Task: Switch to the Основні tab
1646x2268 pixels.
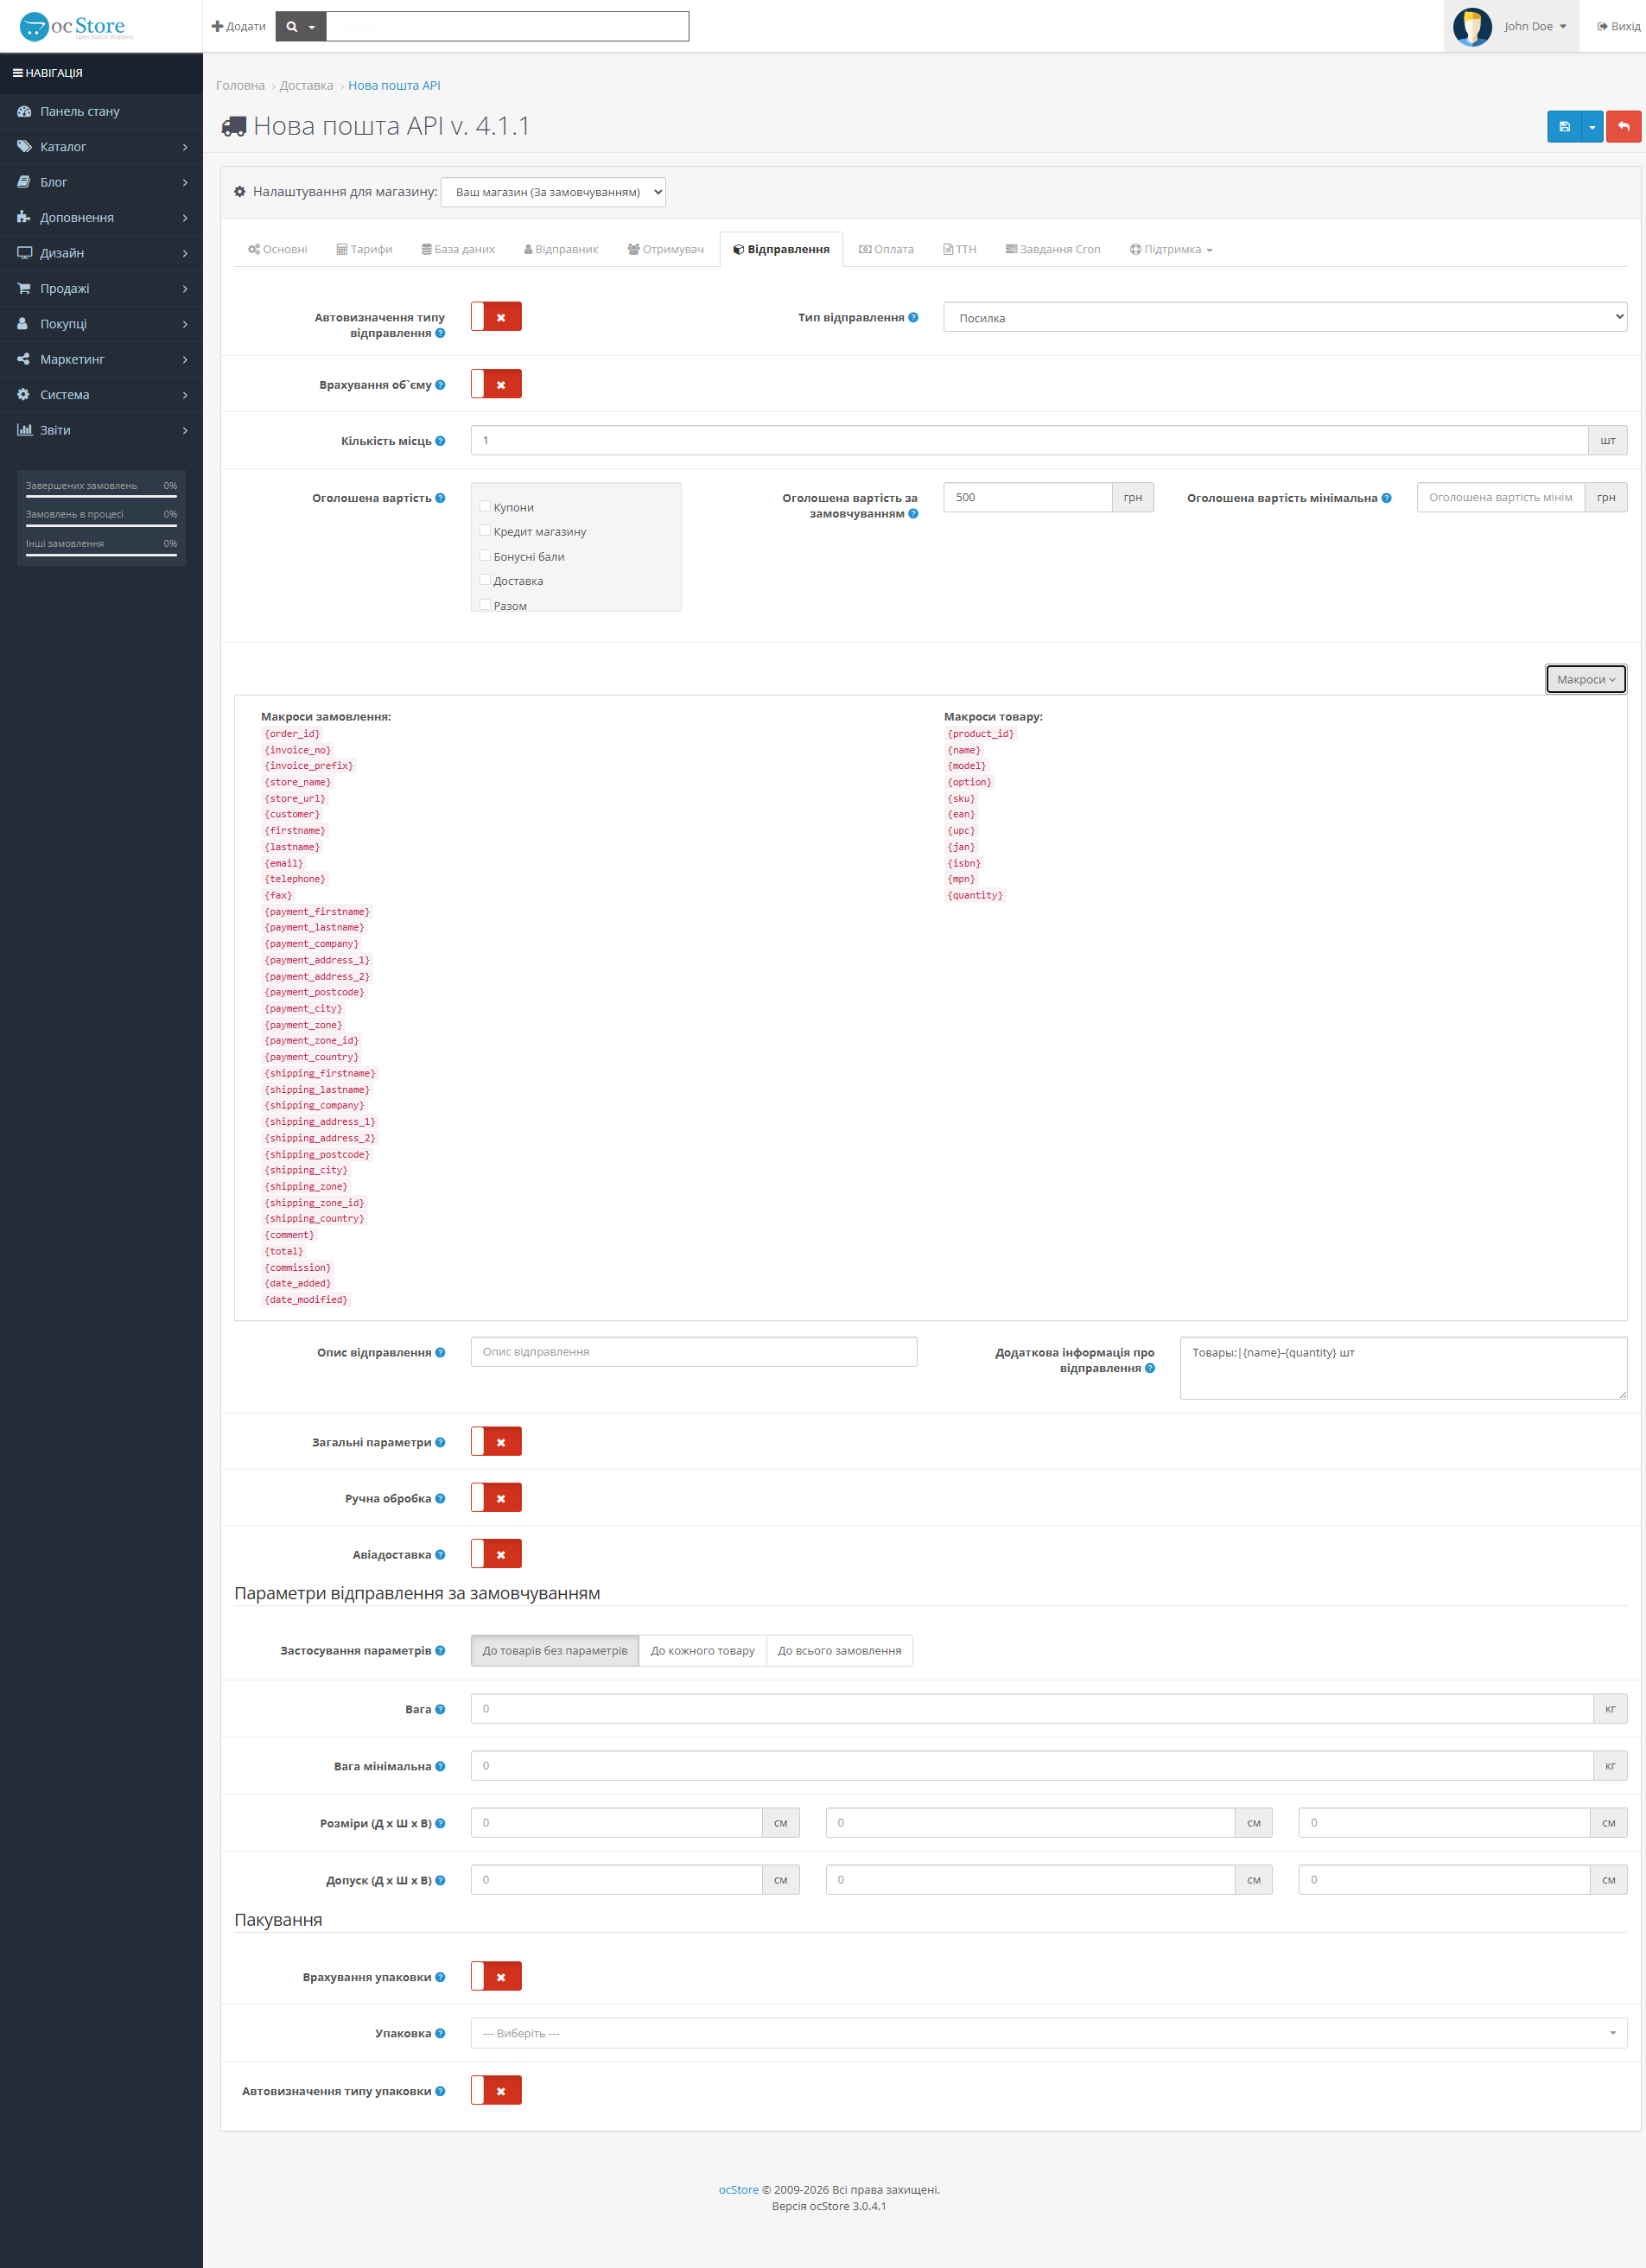Action: tap(277, 249)
